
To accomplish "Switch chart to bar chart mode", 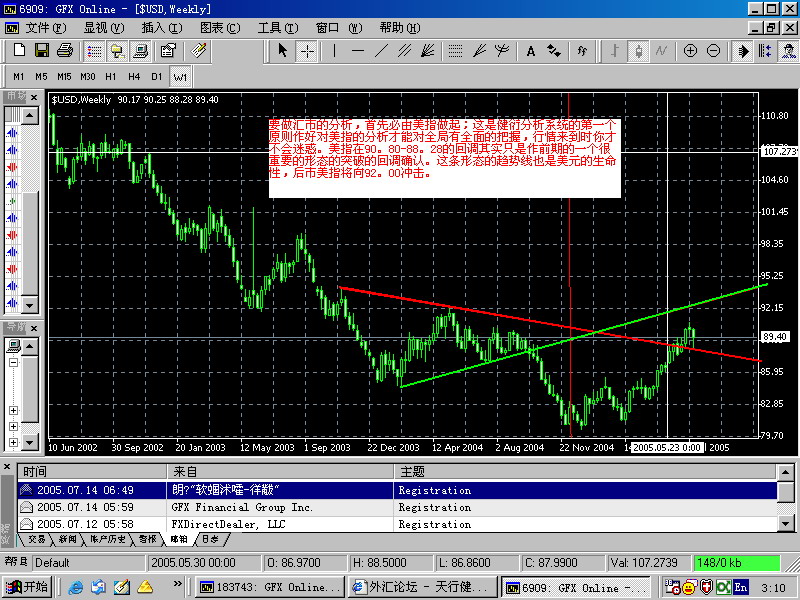I will point(615,51).
